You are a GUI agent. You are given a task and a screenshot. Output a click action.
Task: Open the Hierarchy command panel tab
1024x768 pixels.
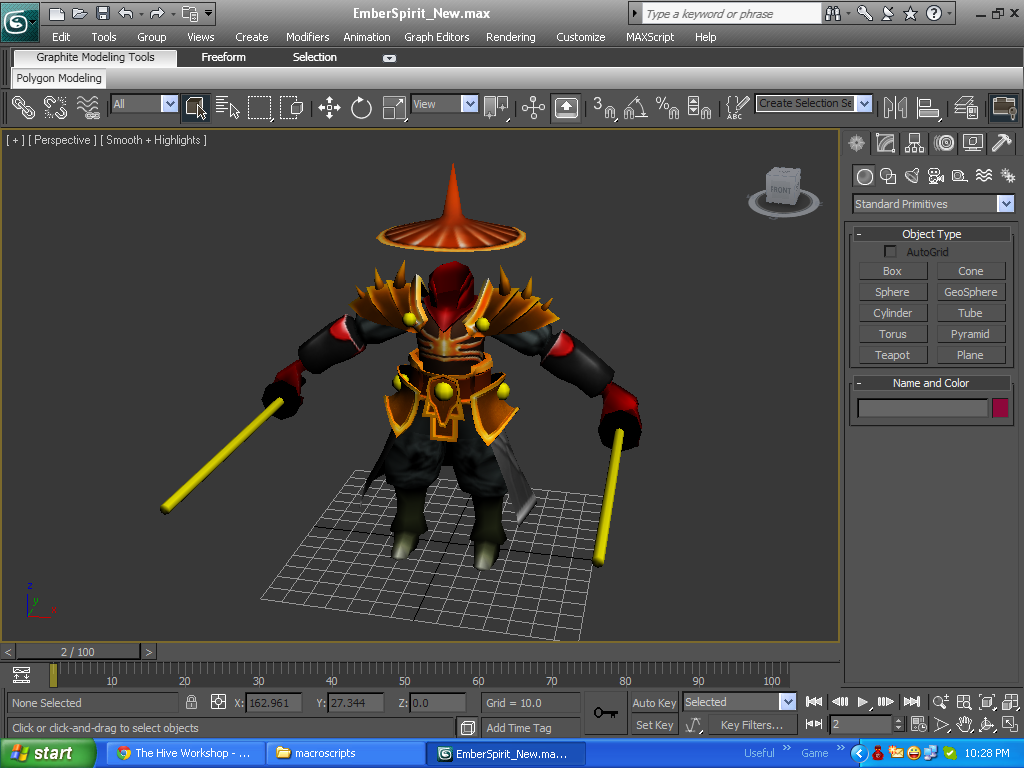click(914, 143)
